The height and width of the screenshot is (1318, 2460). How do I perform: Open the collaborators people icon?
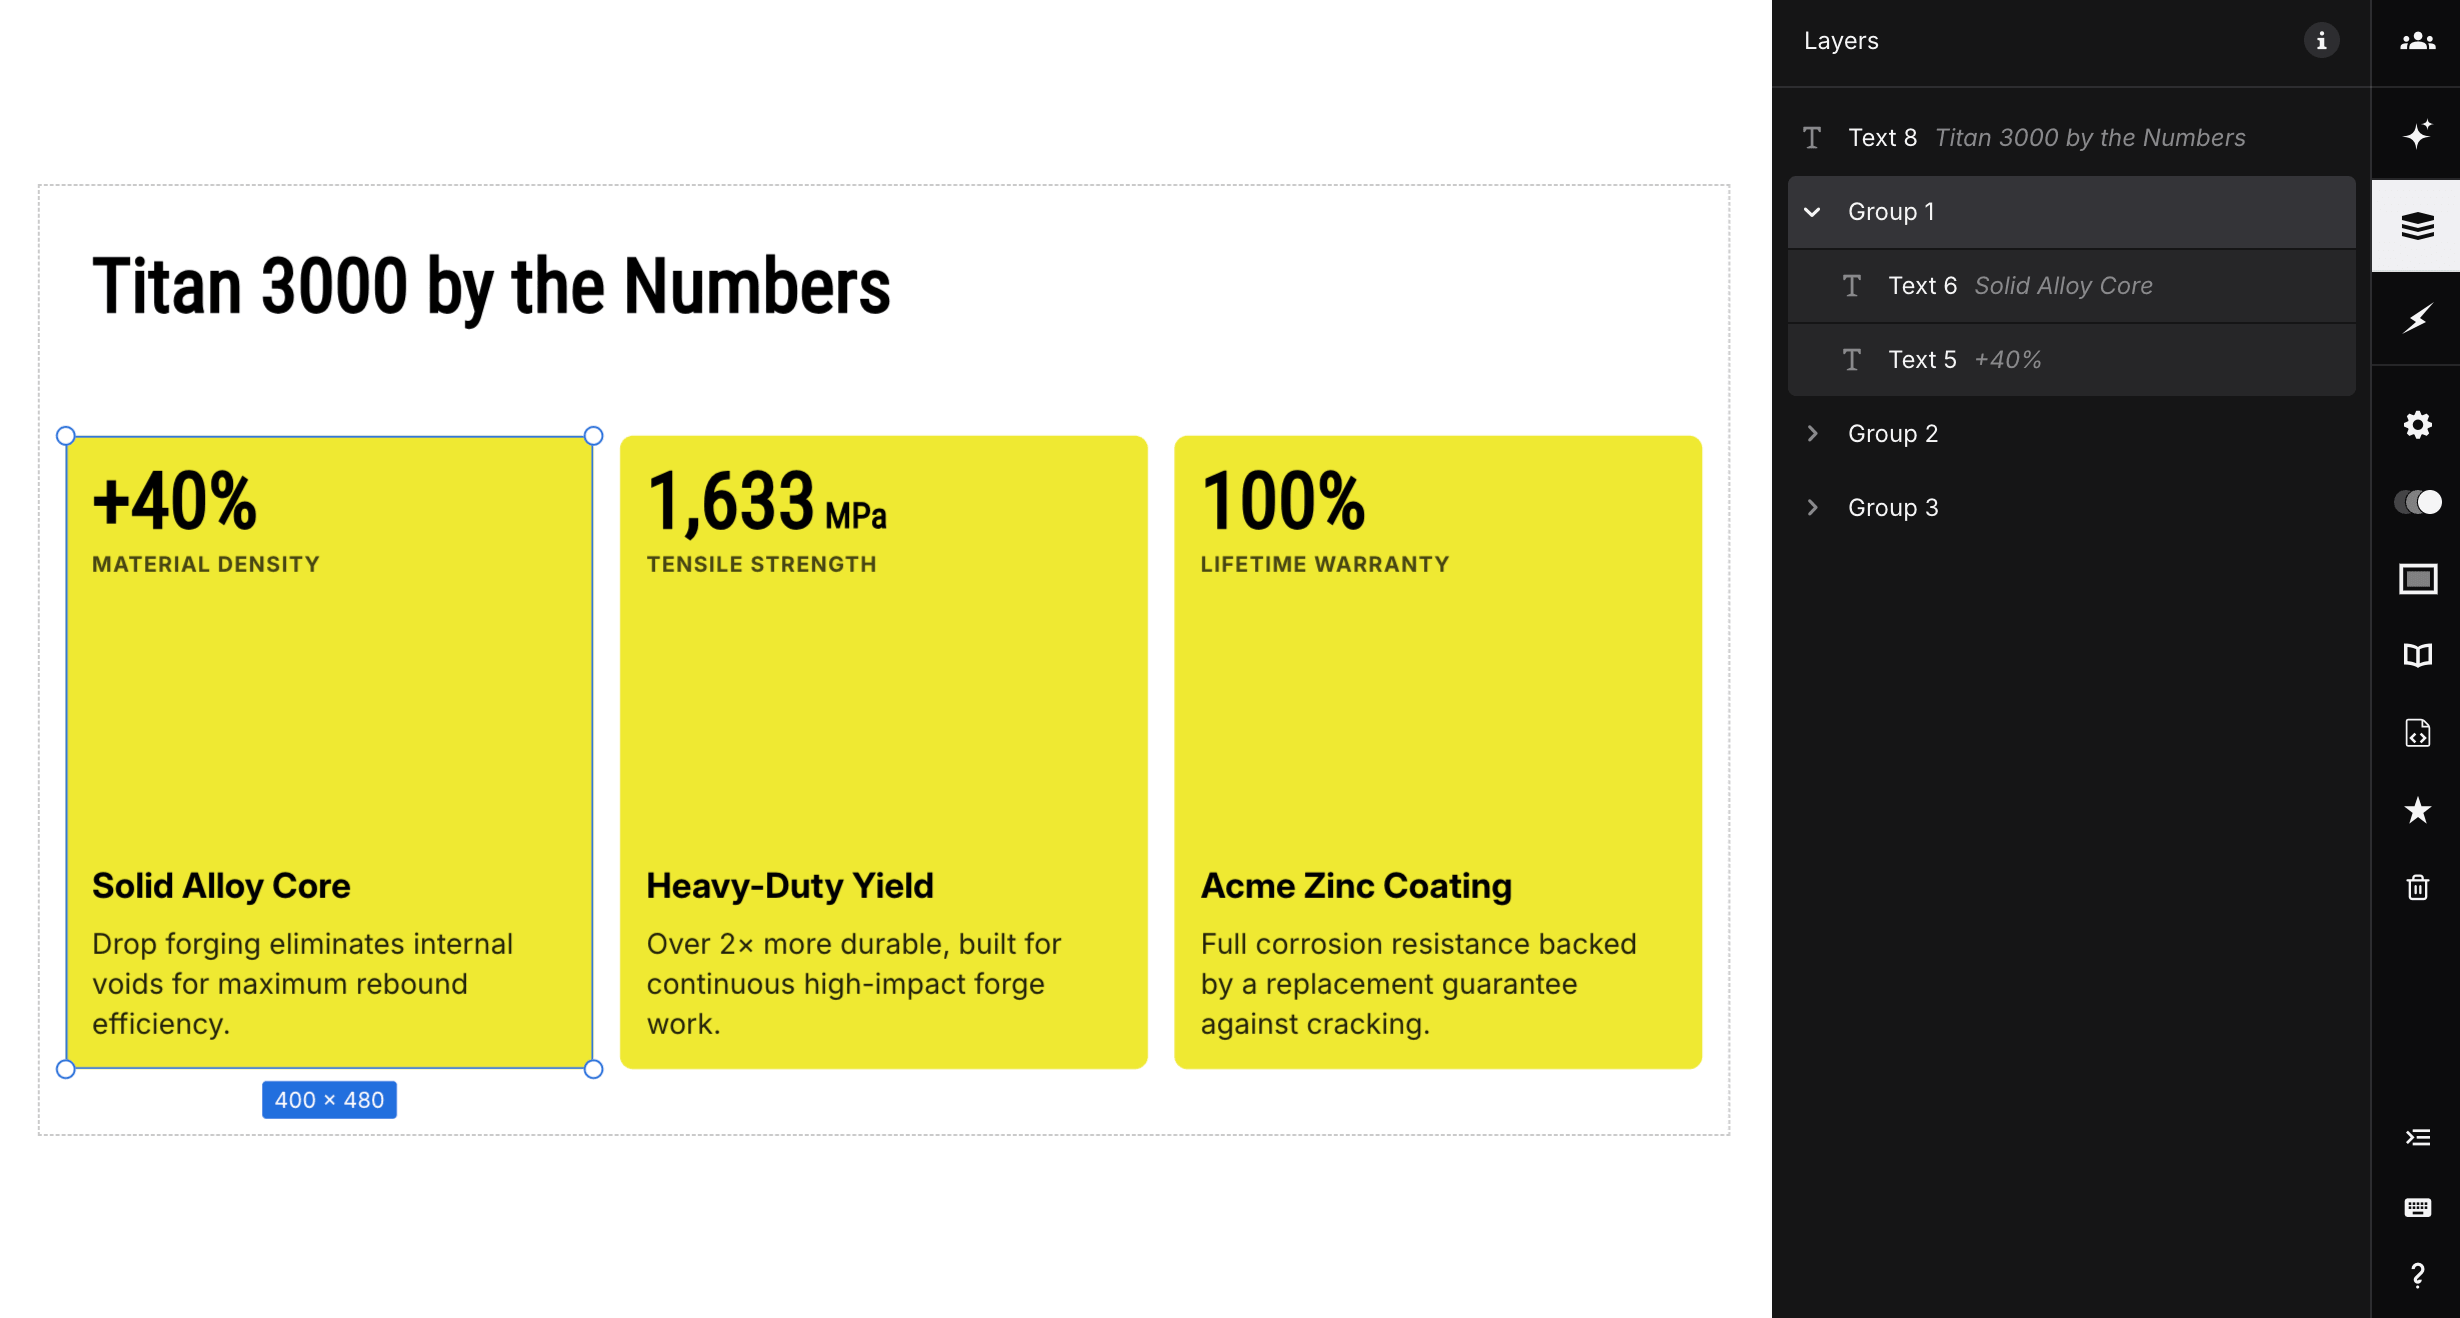pyautogui.click(x=2417, y=41)
